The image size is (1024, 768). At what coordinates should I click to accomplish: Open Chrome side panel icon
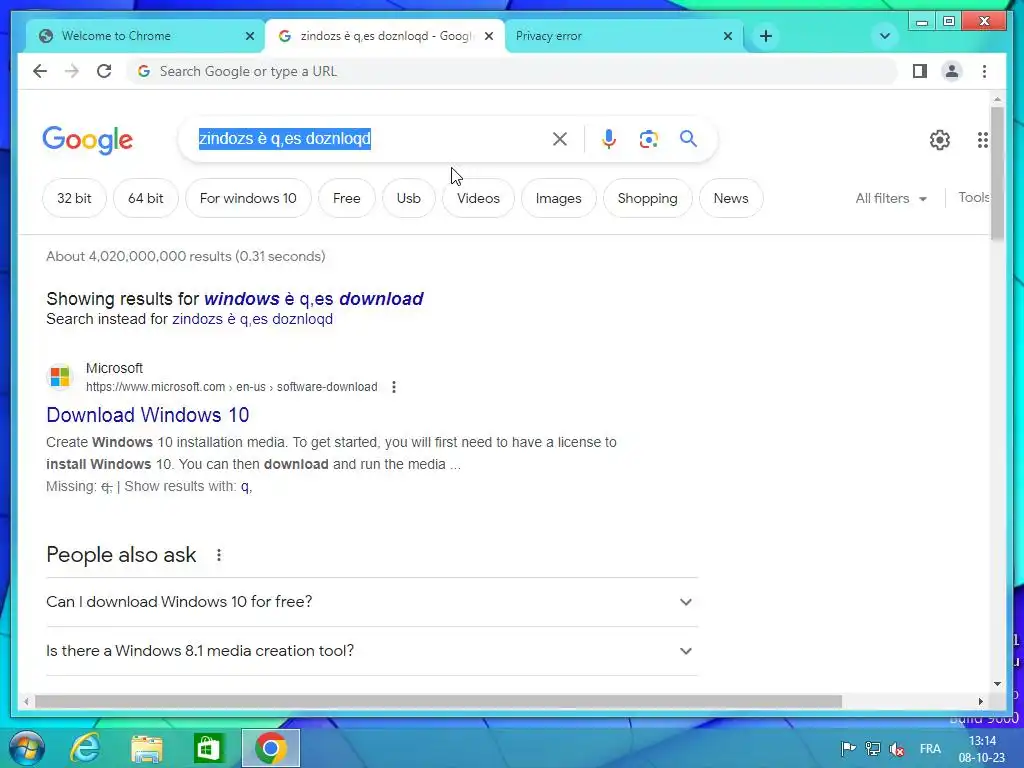click(920, 71)
